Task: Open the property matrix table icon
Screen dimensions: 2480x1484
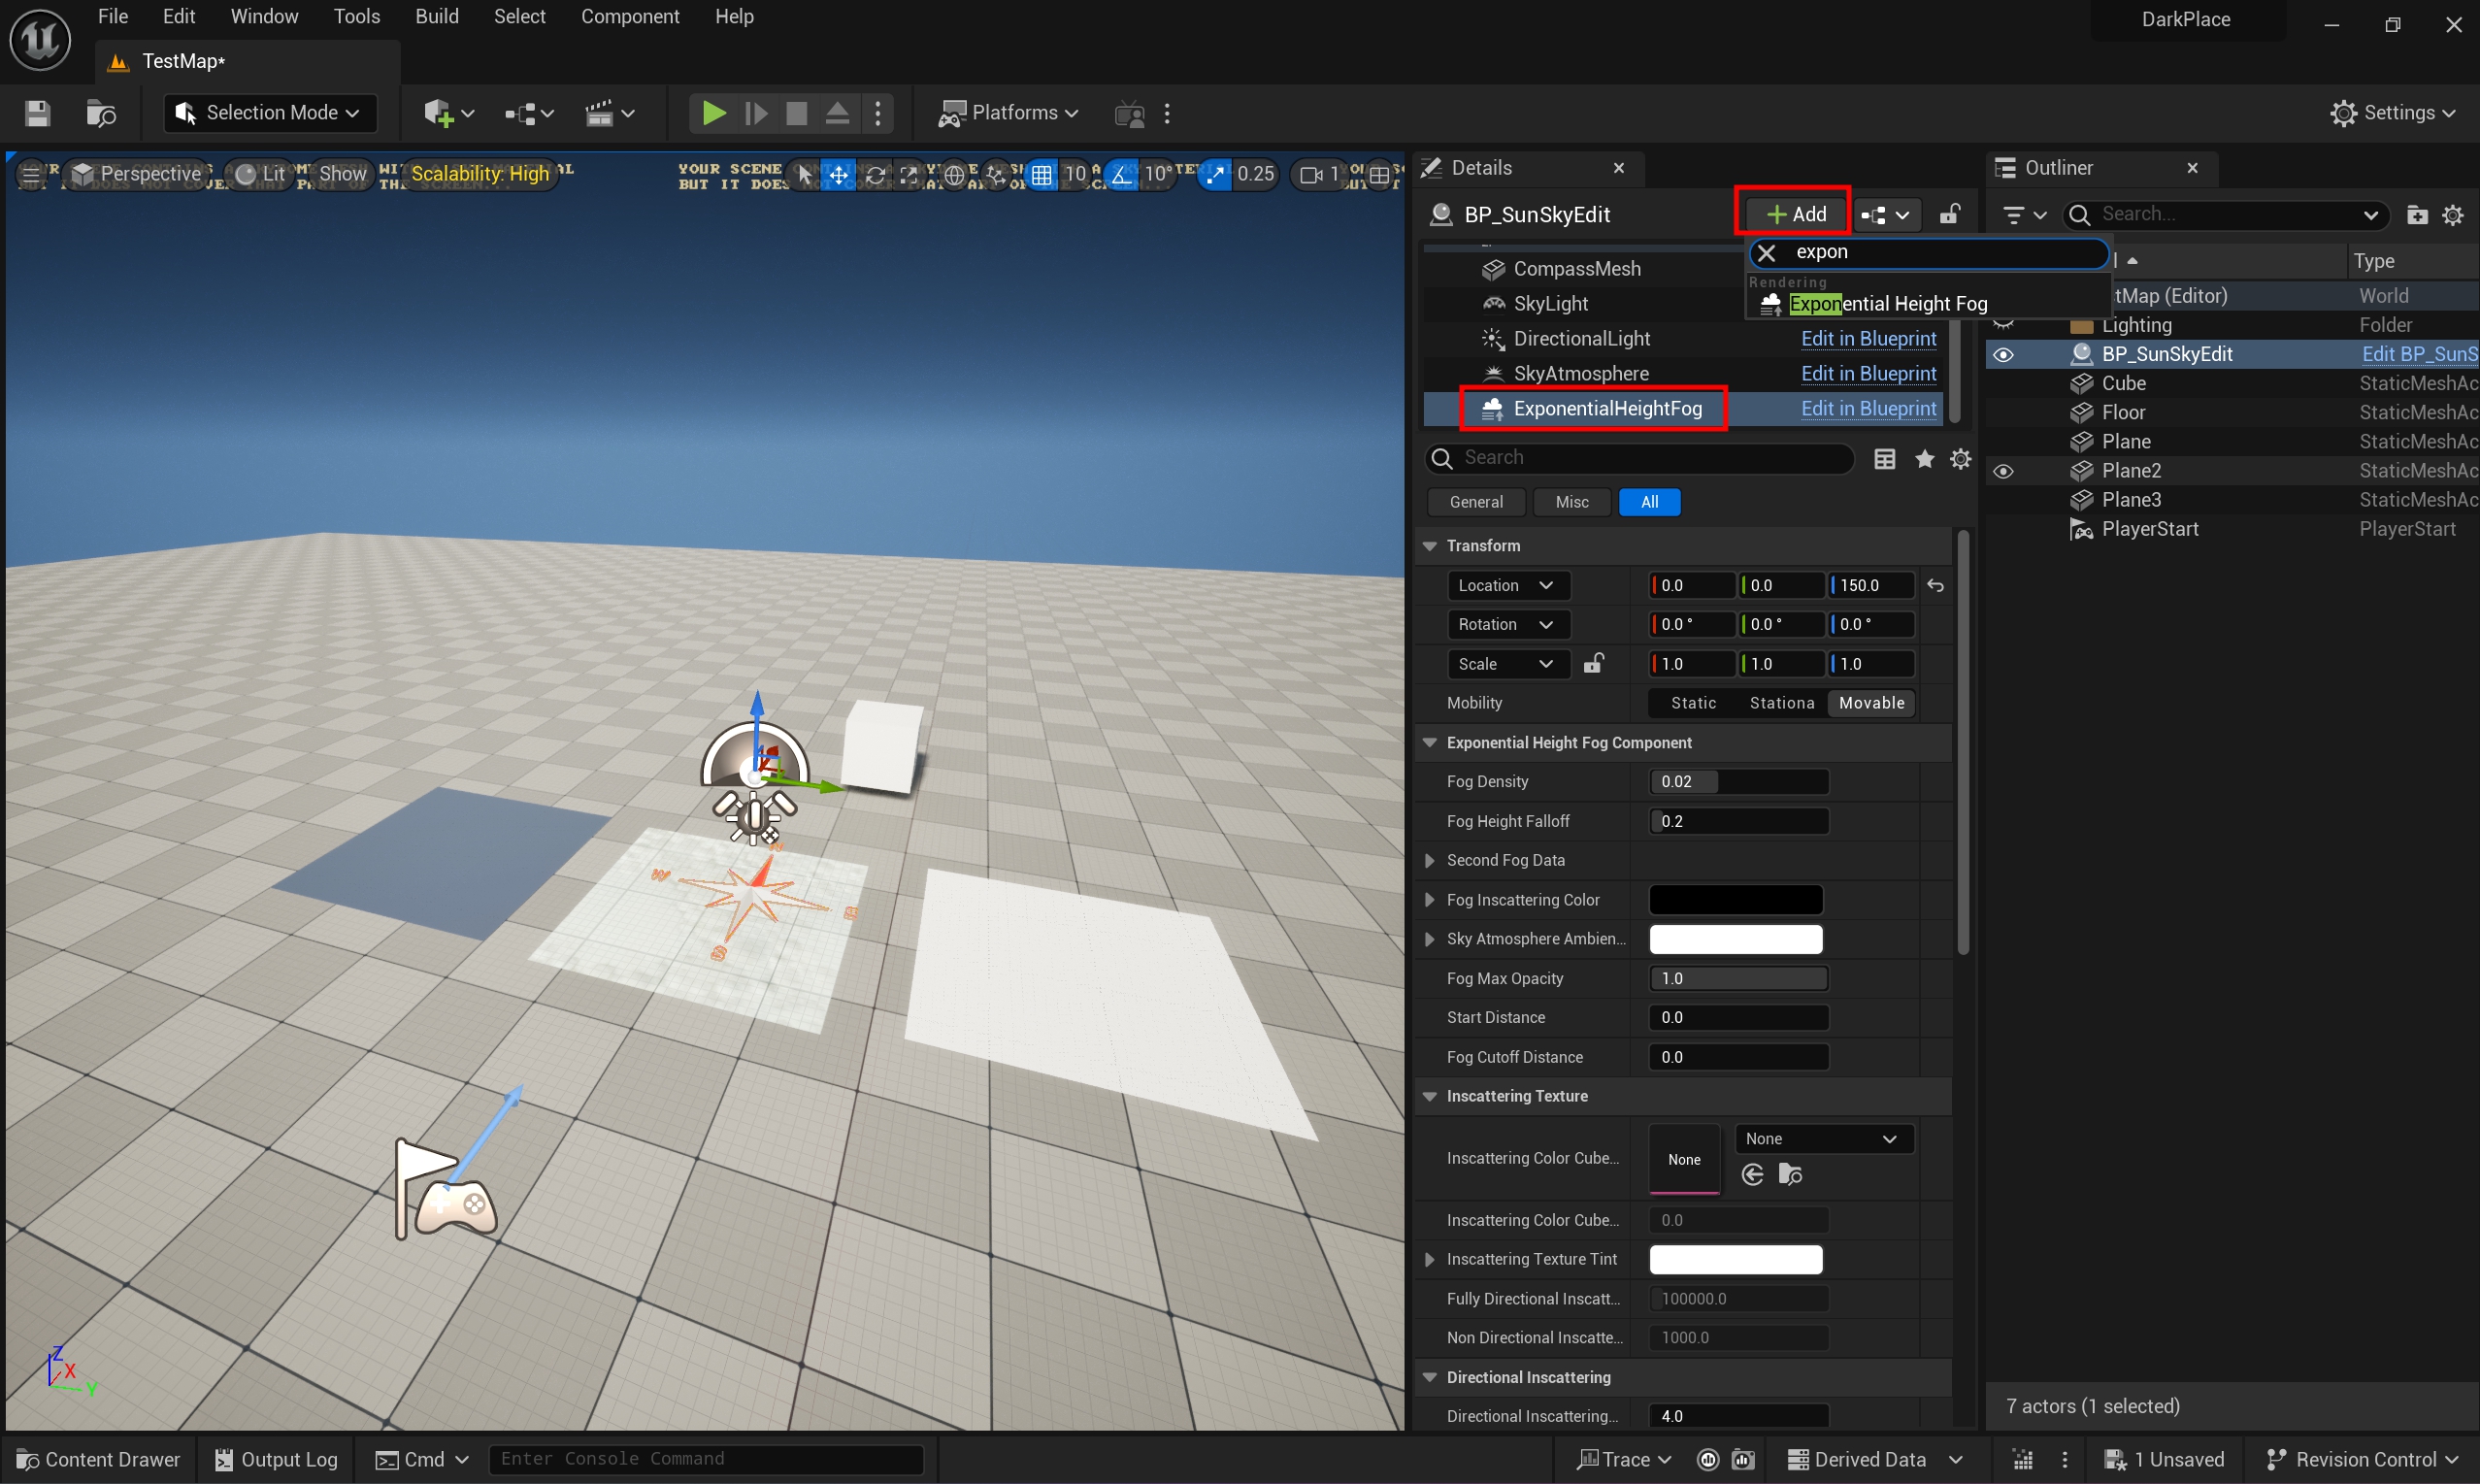Action: pos(1884,459)
